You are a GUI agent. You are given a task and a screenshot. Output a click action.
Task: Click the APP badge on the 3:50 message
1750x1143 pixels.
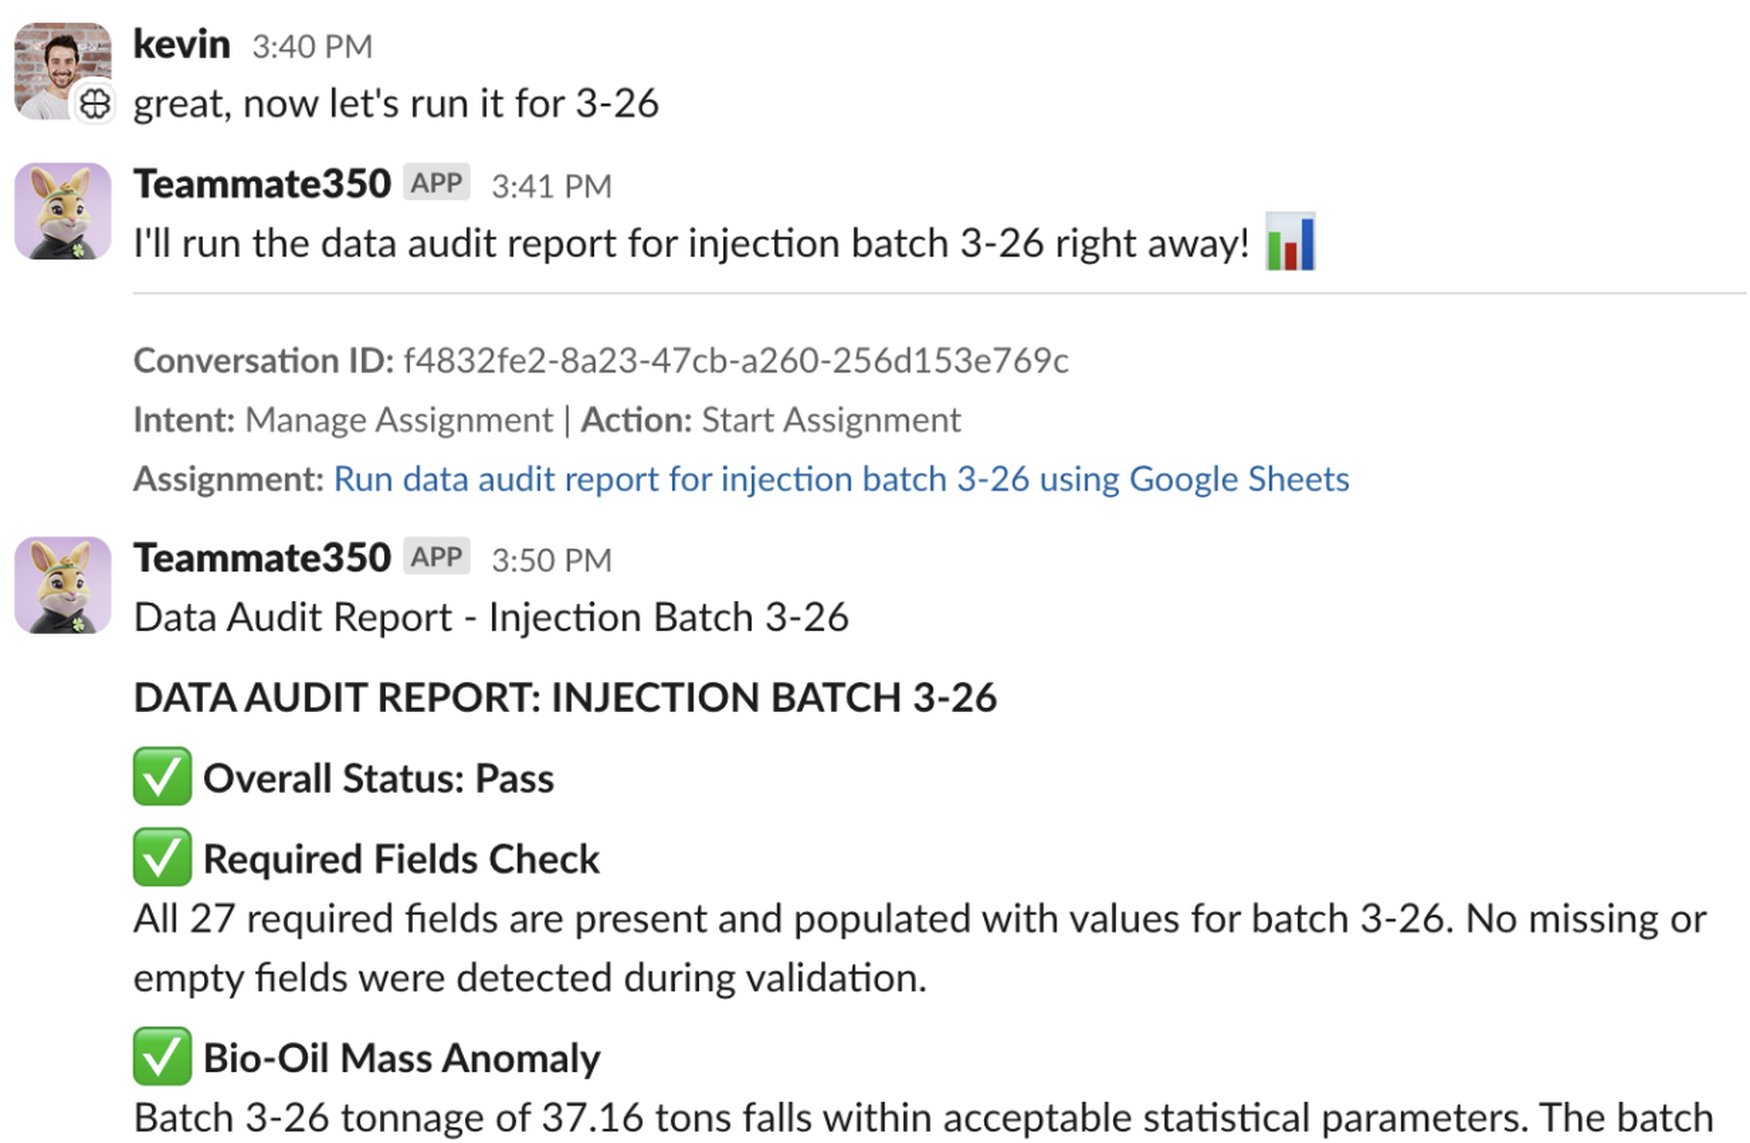437,557
